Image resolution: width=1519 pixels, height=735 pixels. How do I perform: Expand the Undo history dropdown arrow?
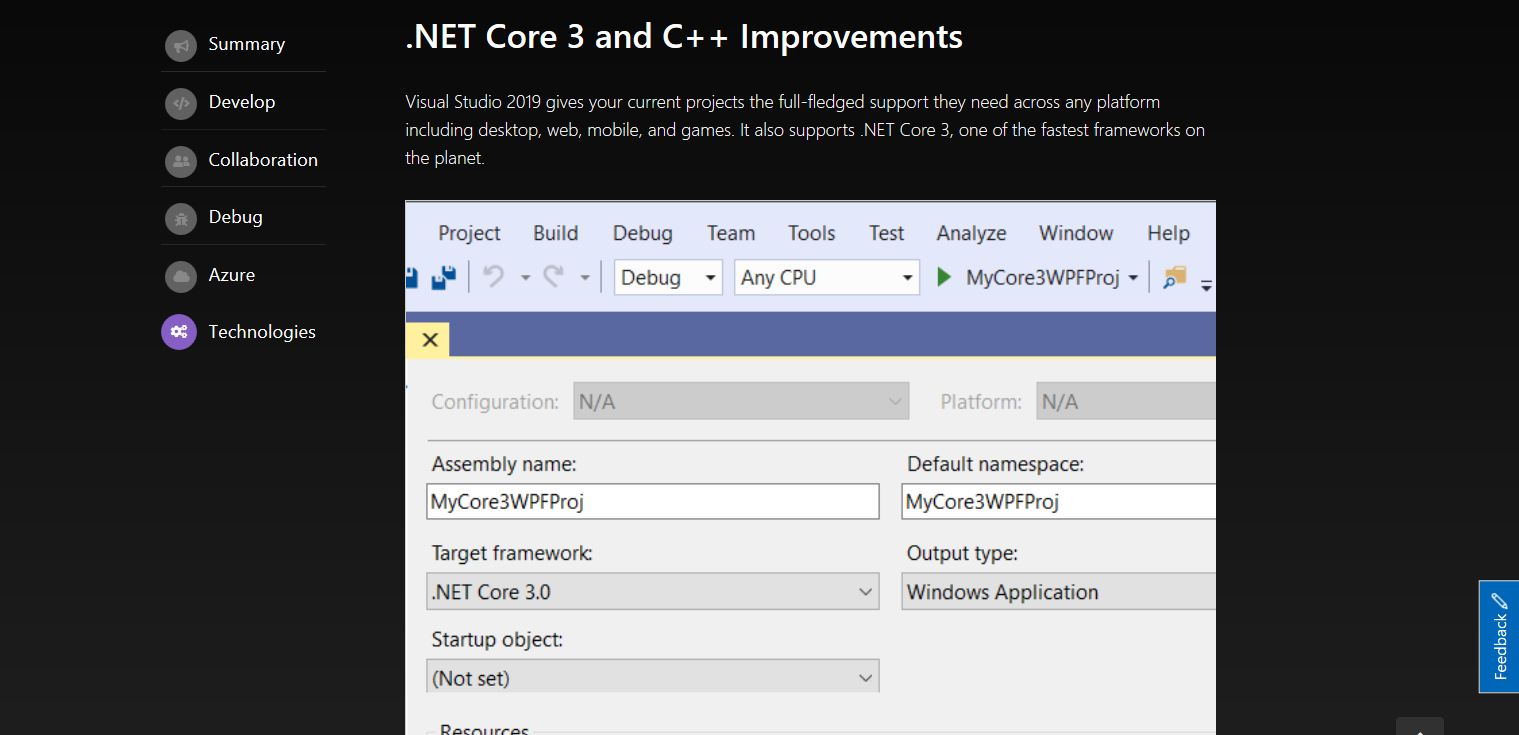click(x=525, y=278)
